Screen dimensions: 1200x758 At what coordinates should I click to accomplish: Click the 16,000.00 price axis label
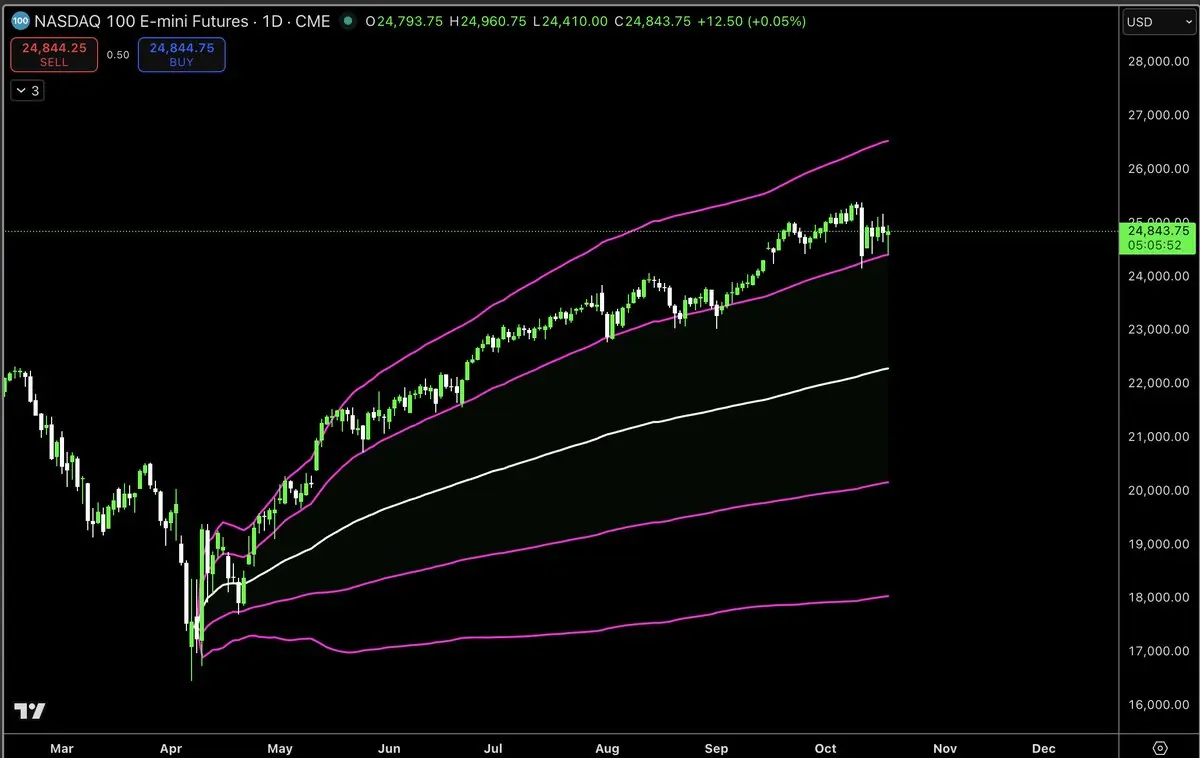1158,704
